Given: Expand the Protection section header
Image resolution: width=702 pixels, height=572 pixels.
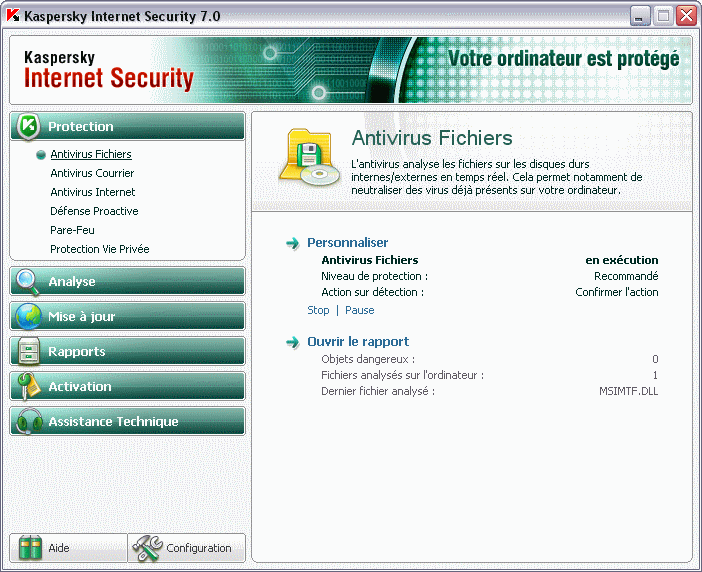Looking at the screenshot, I should 128,126.
